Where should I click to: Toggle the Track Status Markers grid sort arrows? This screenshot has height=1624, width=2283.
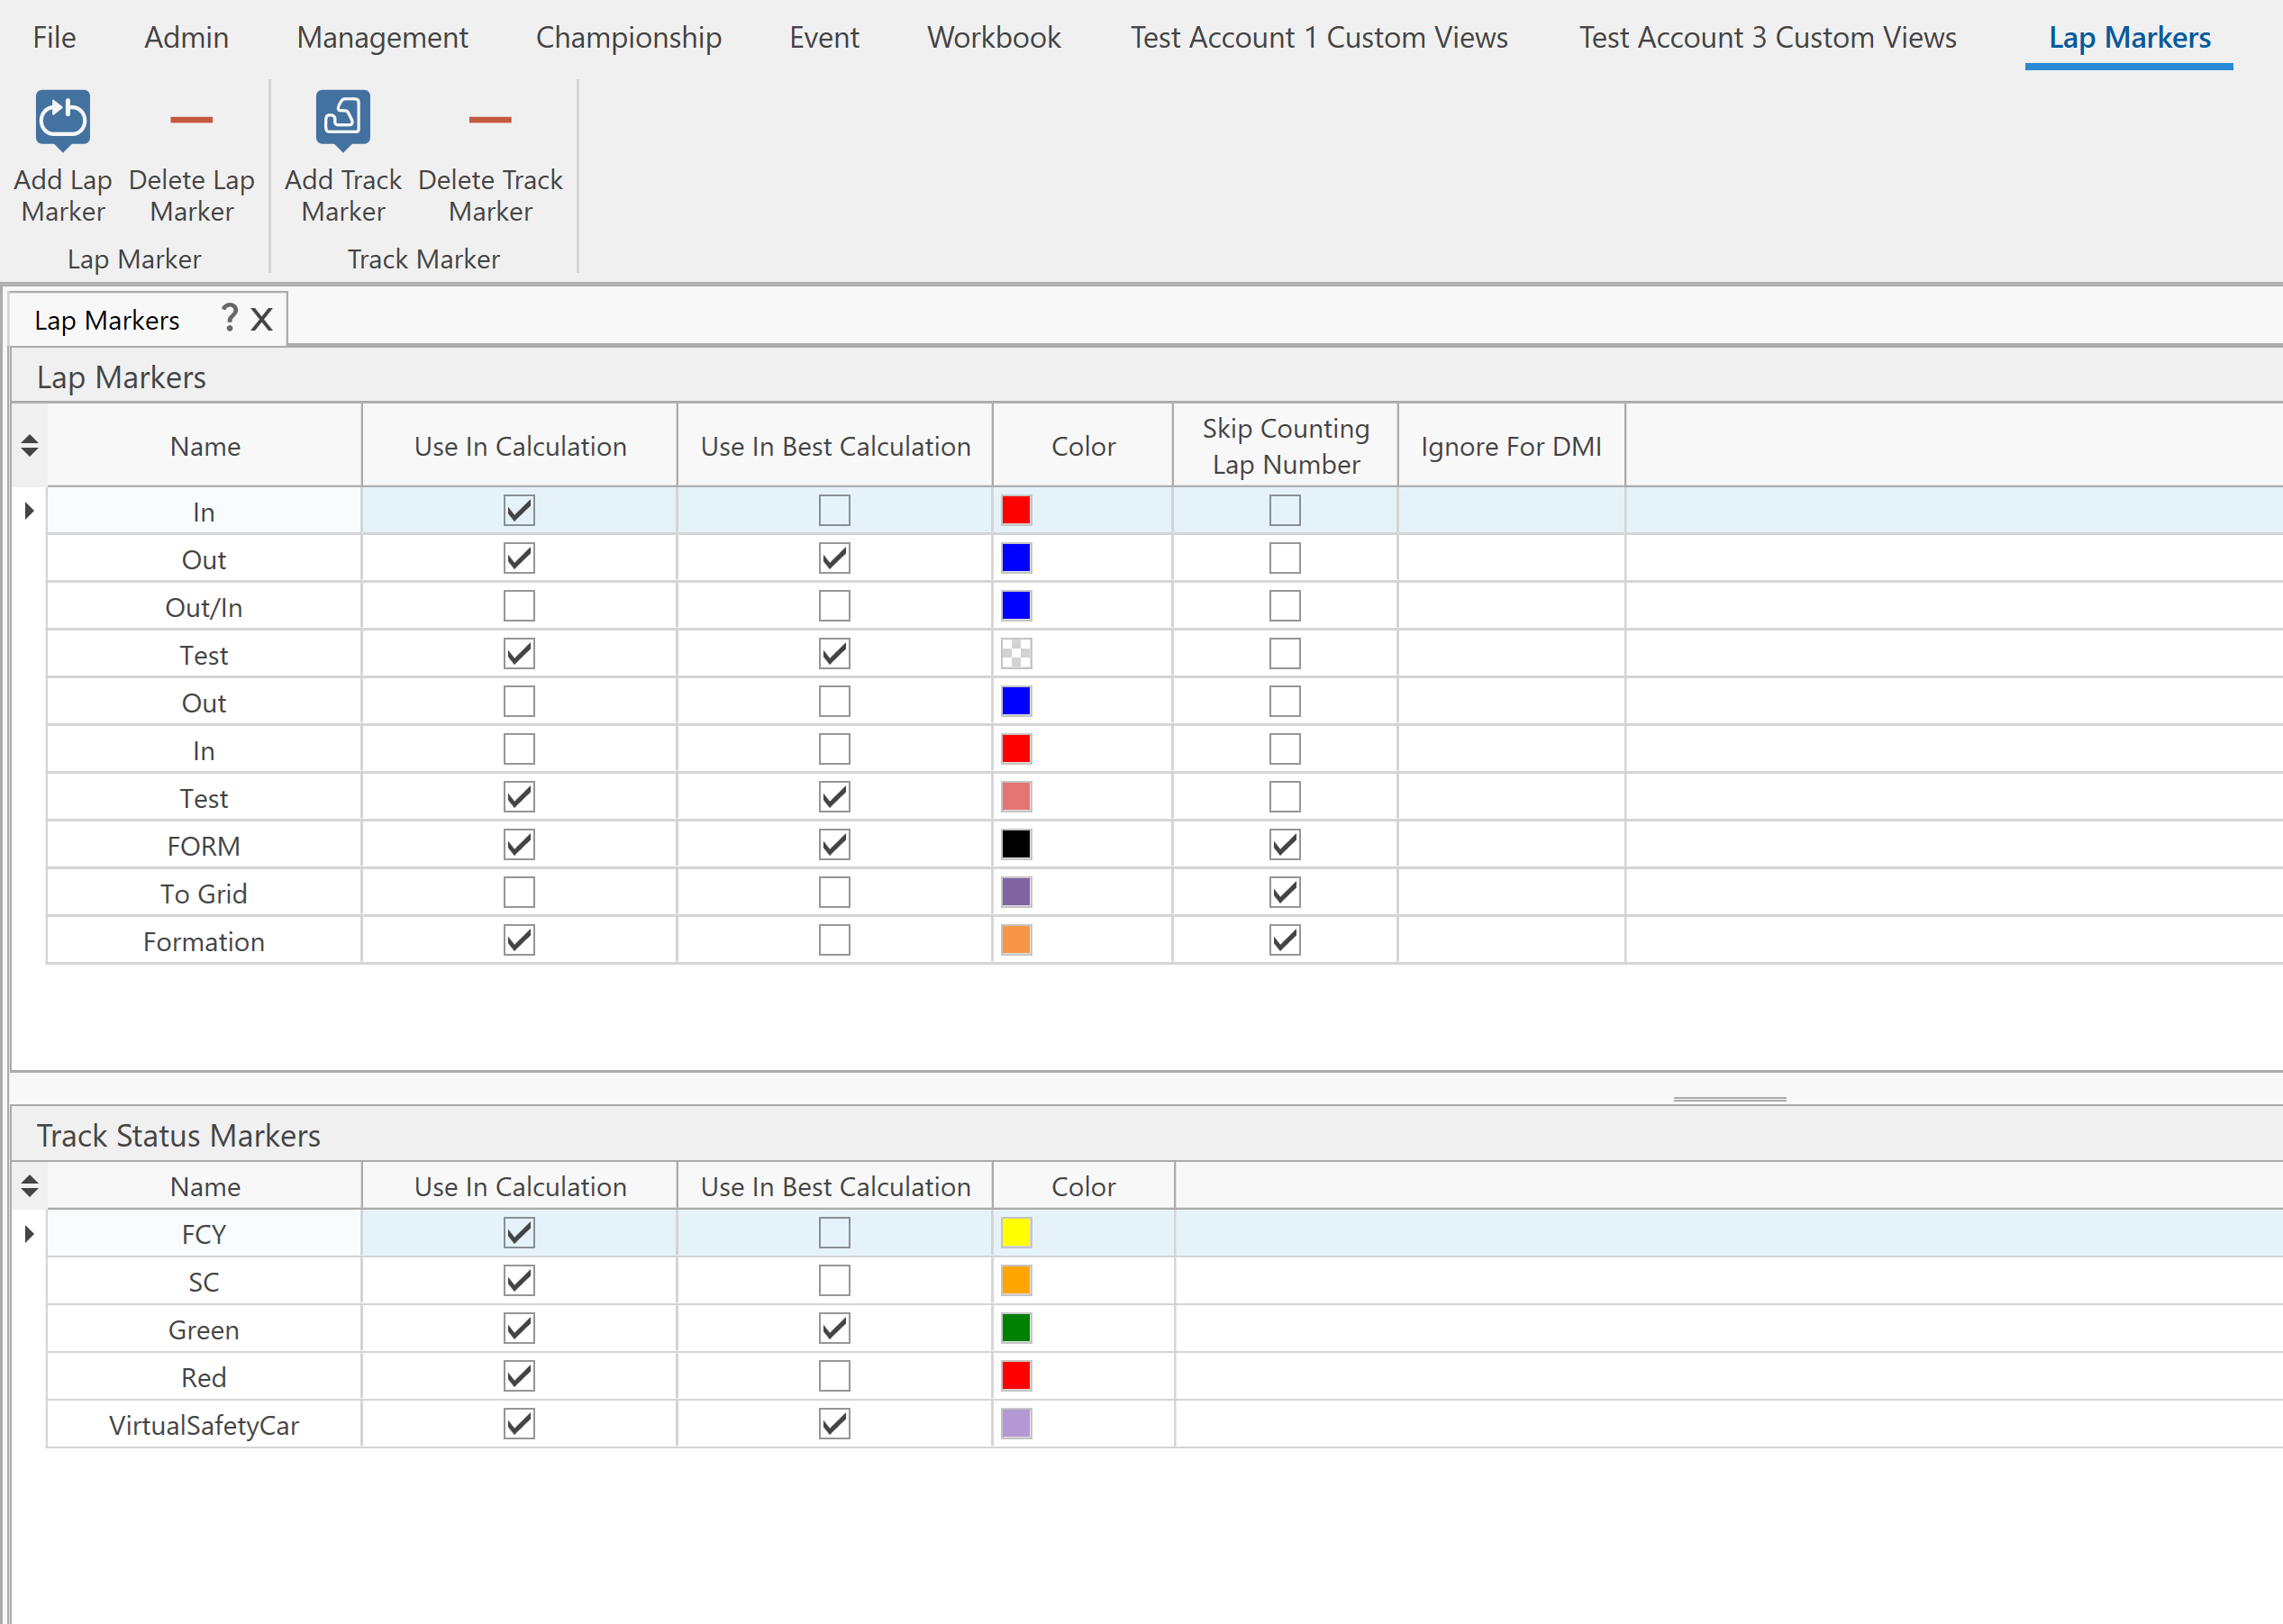pyautogui.click(x=30, y=1186)
